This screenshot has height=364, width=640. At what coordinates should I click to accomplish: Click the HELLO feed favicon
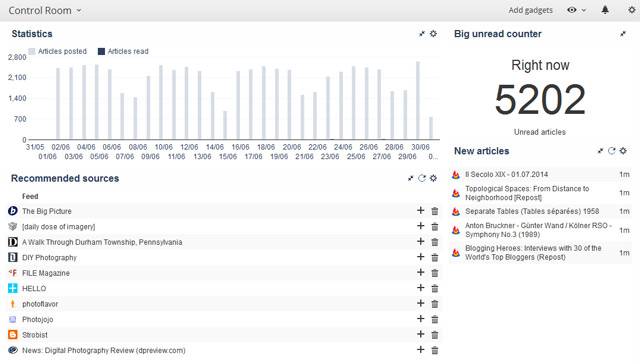click(x=13, y=288)
